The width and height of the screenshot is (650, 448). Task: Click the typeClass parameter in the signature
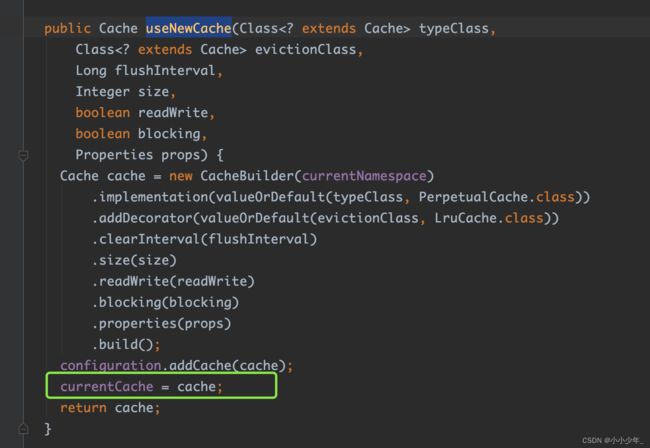coord(454,29)
